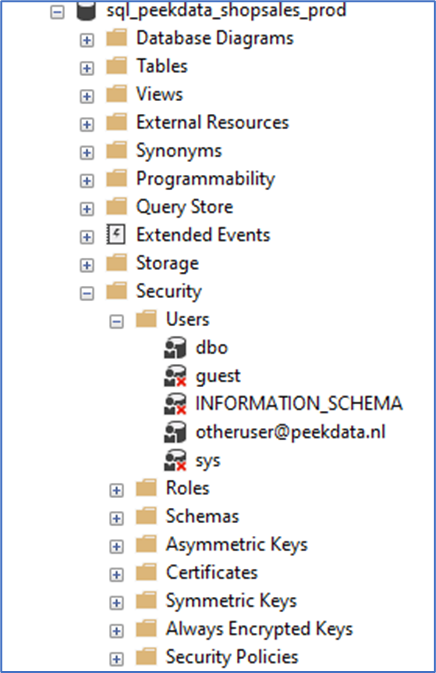Image resolution: width=436 pixels, height=673 pixels.
Task: Click the Extended Events lightning icon
Action: [116, 235]
